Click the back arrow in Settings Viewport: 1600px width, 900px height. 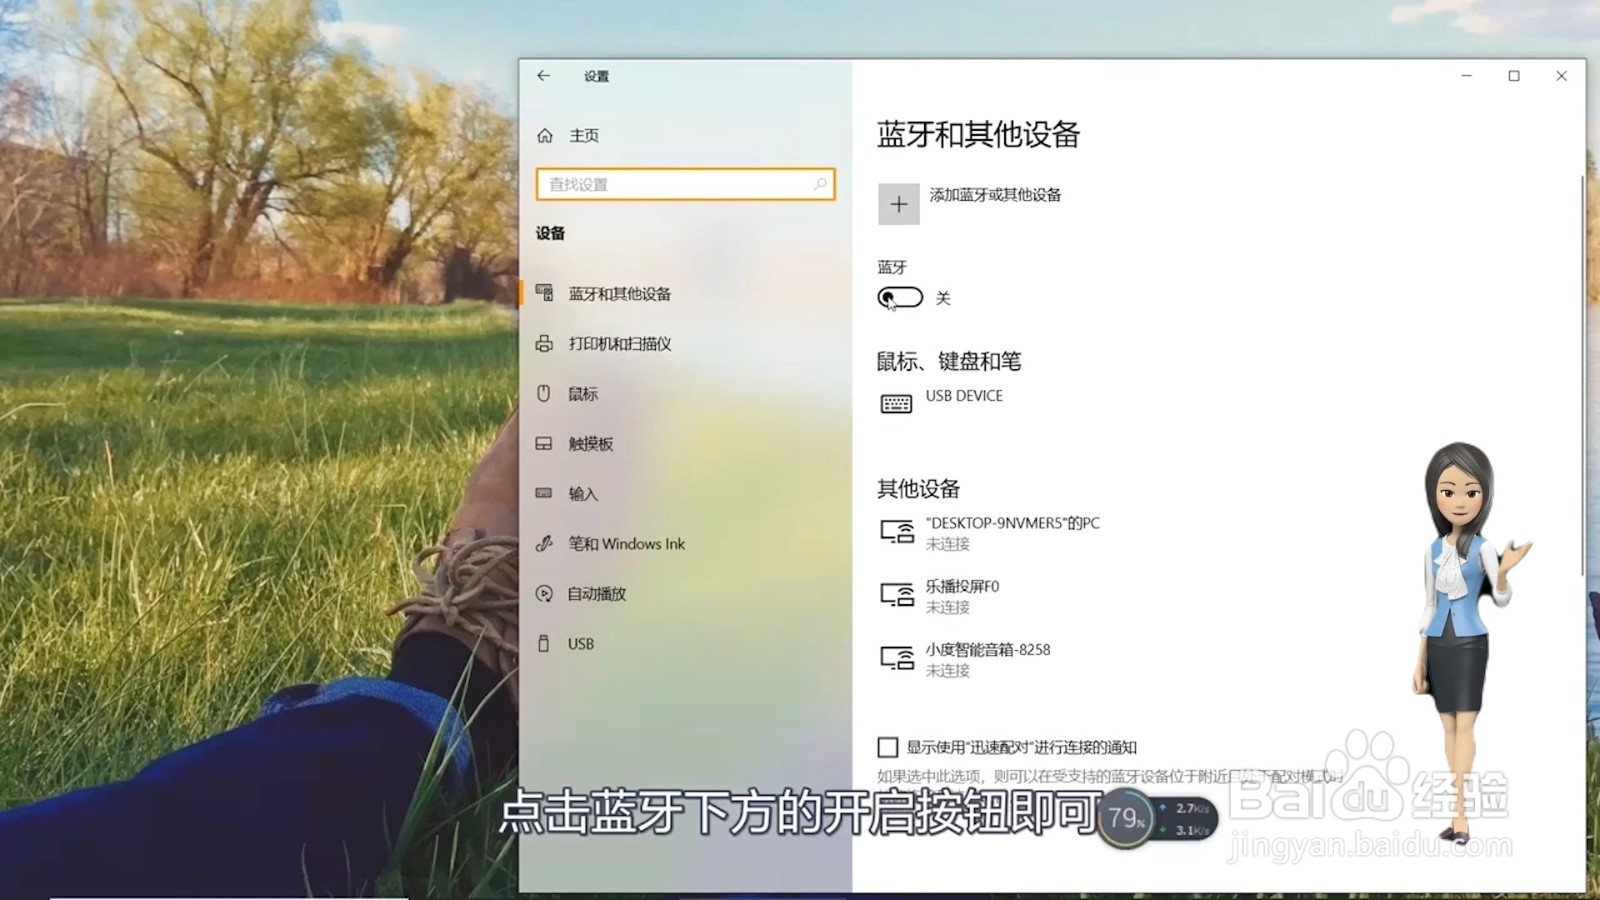pyautogui.click(x=543, y=76)
